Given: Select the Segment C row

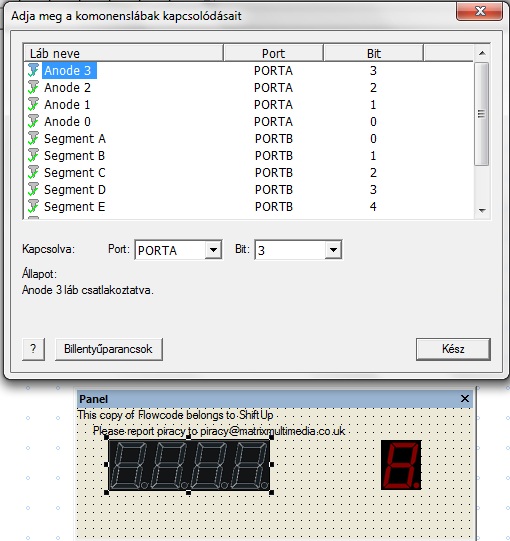Looking at the screenshot, I should [248, 173].
